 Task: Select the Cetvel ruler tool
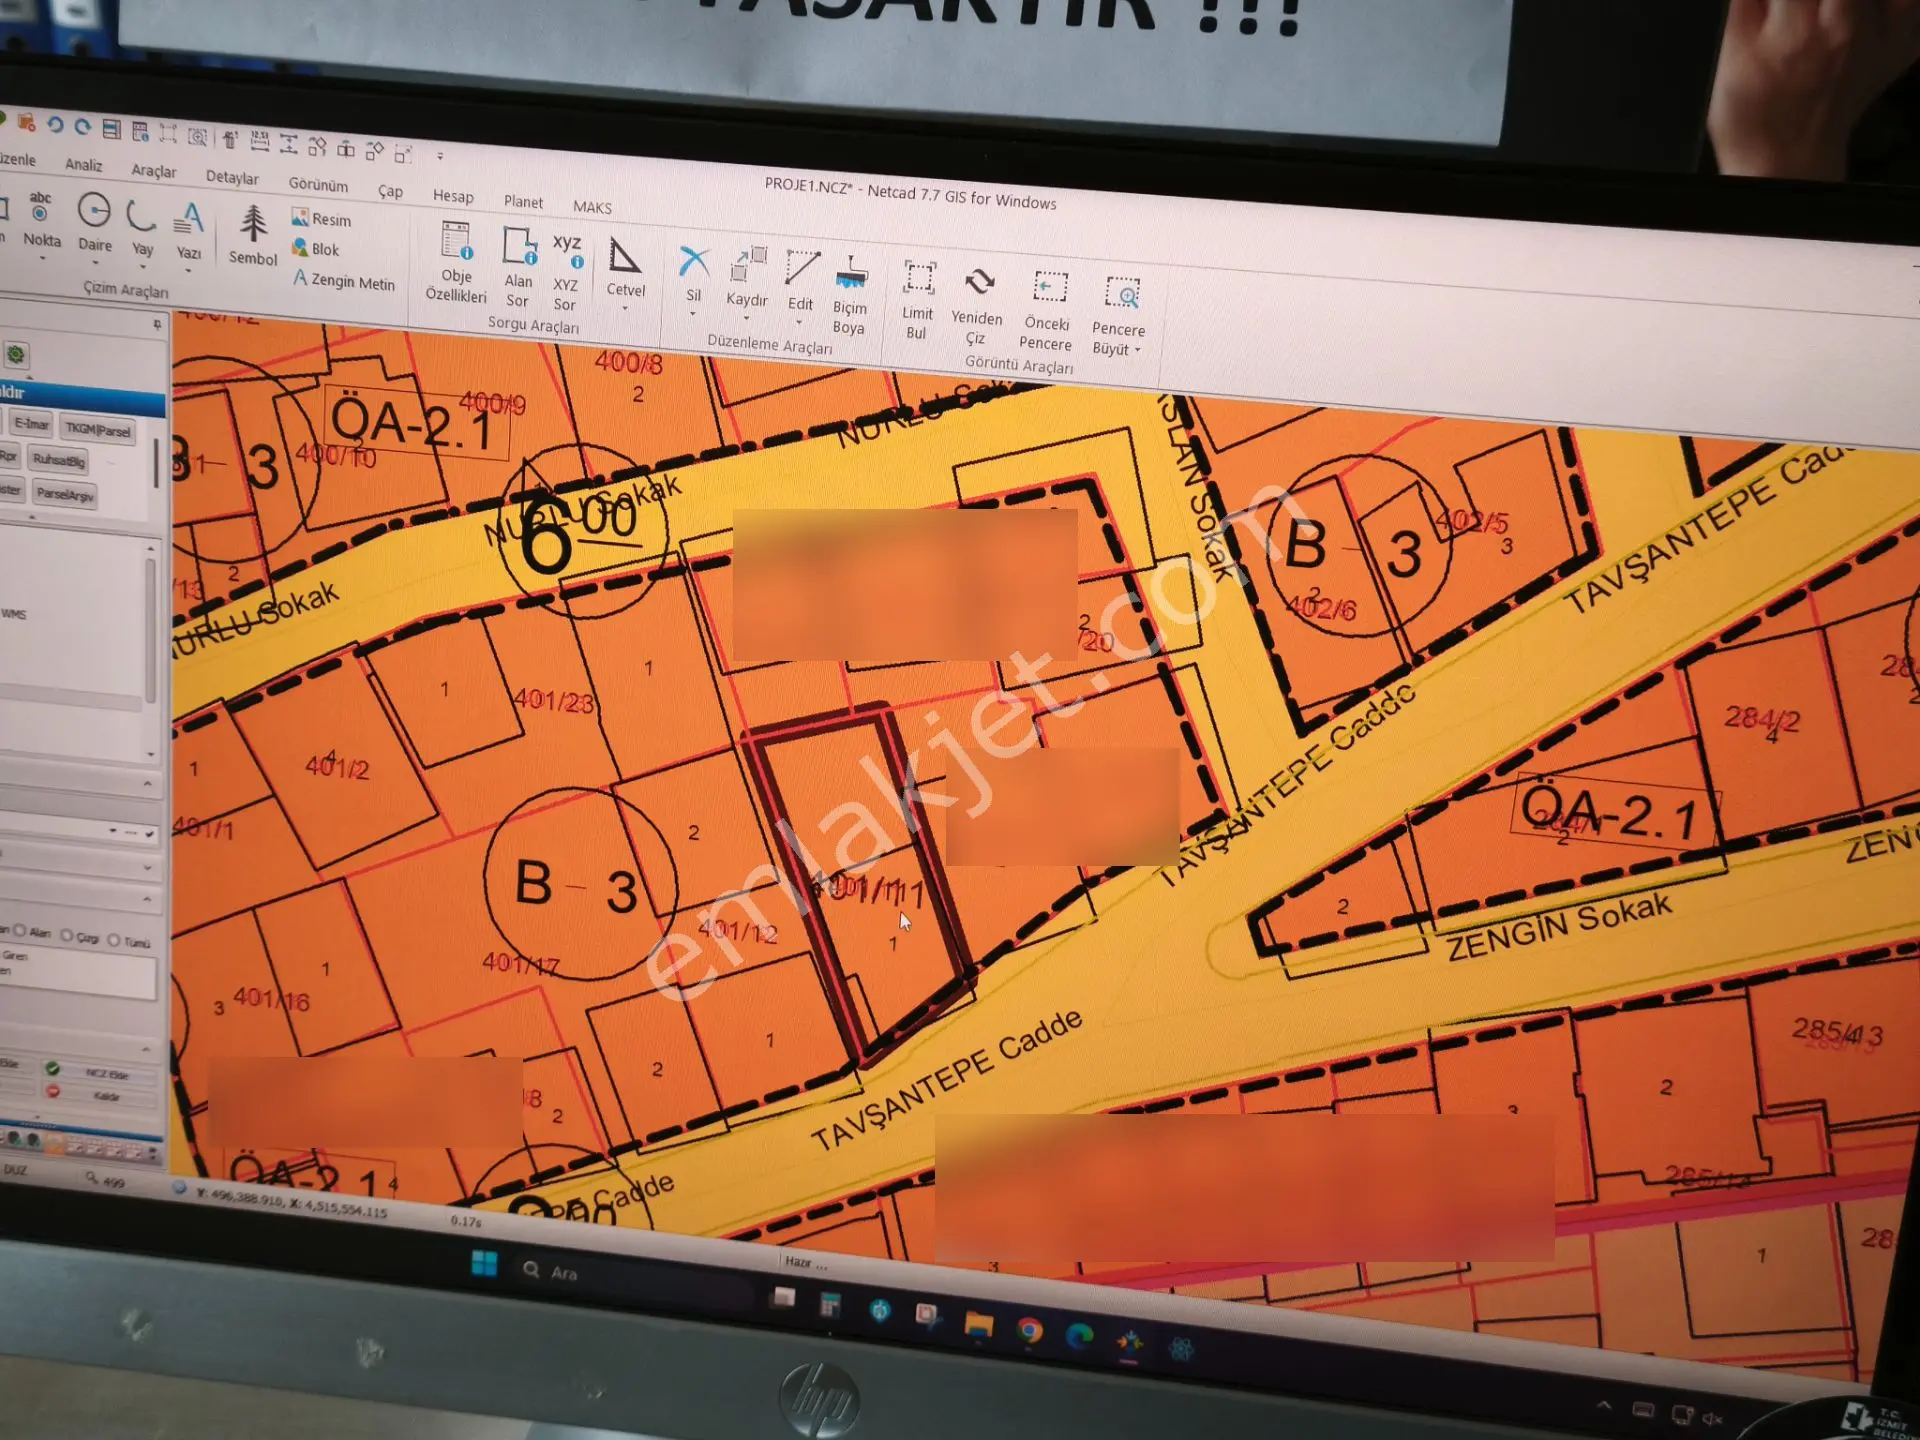pos(625,266)
